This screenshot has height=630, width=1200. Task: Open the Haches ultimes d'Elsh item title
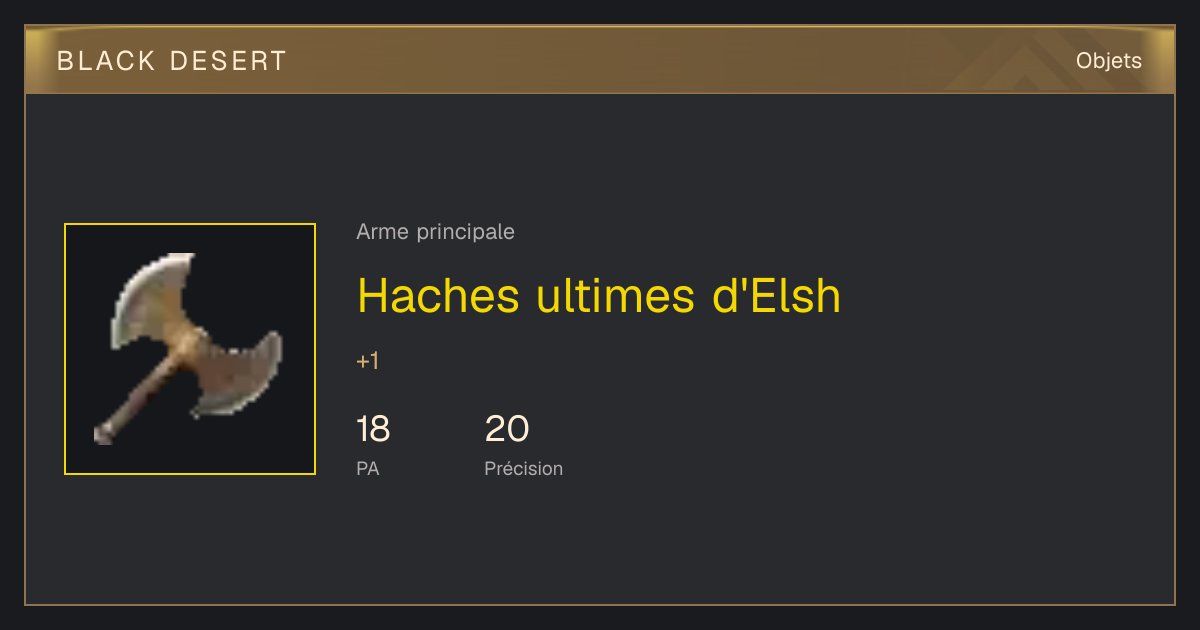600,295
